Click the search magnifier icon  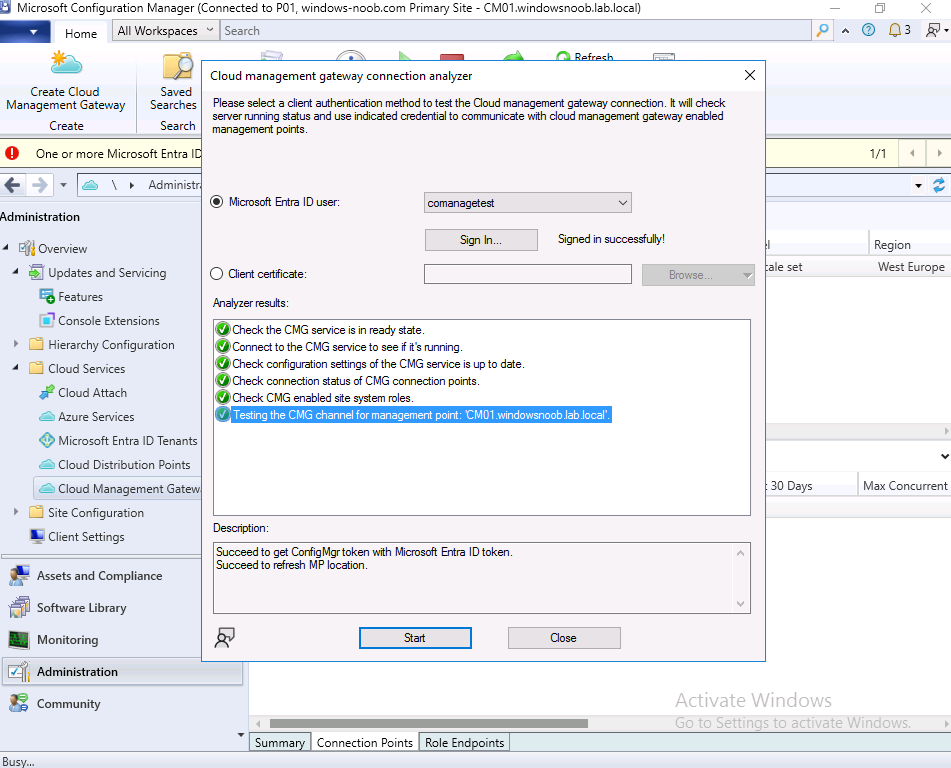[x=822, y=30]
